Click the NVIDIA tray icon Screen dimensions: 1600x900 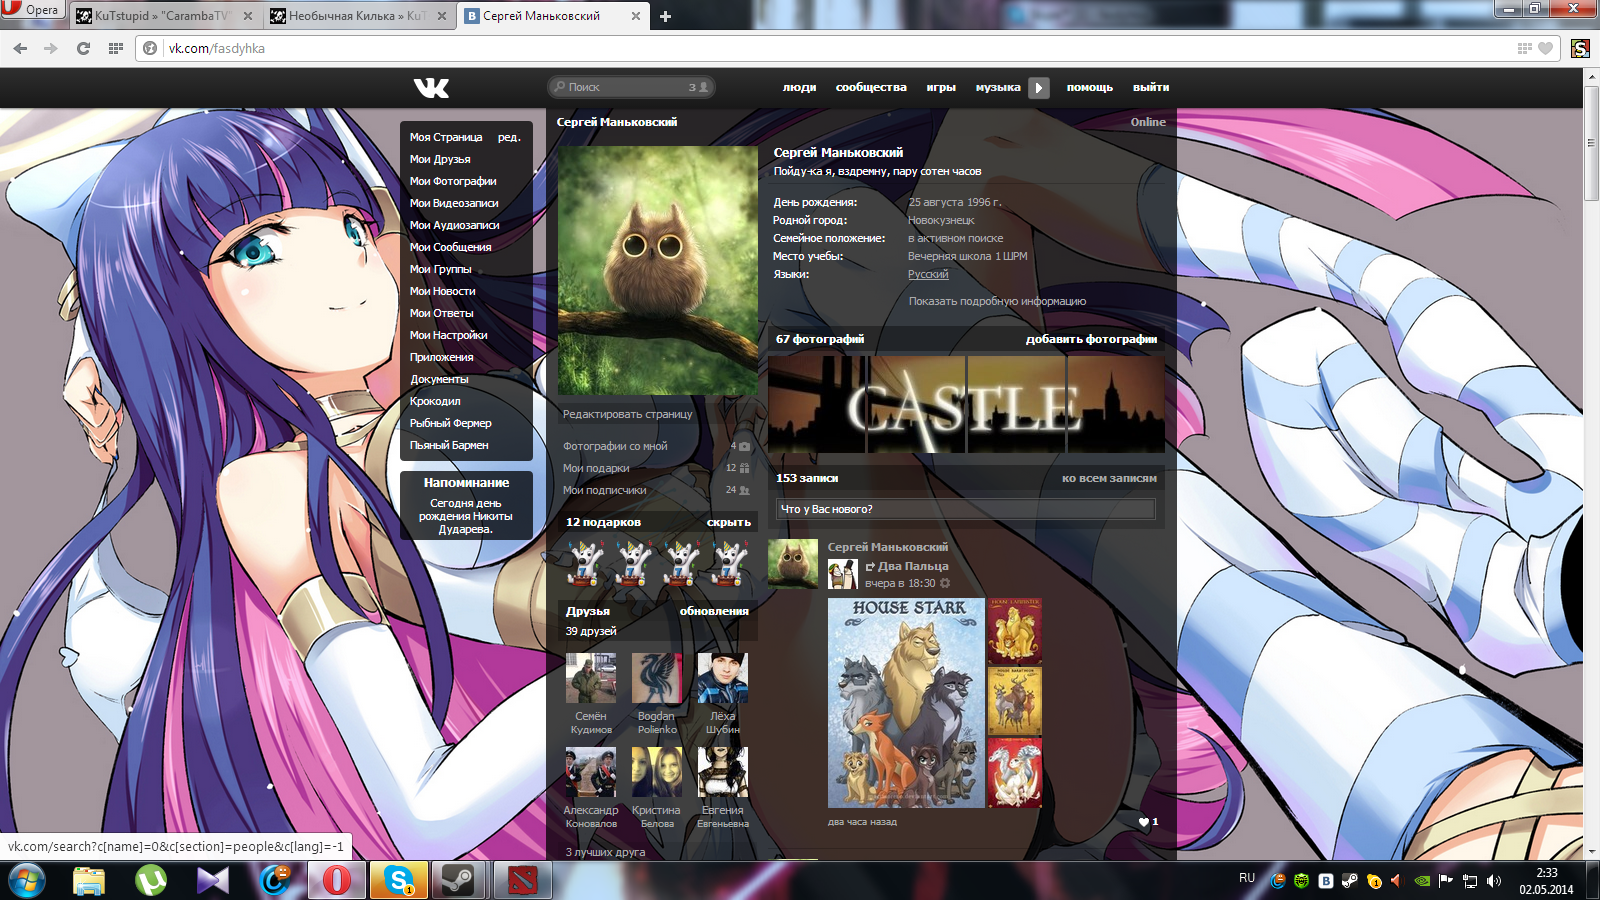click(1422, 881)
